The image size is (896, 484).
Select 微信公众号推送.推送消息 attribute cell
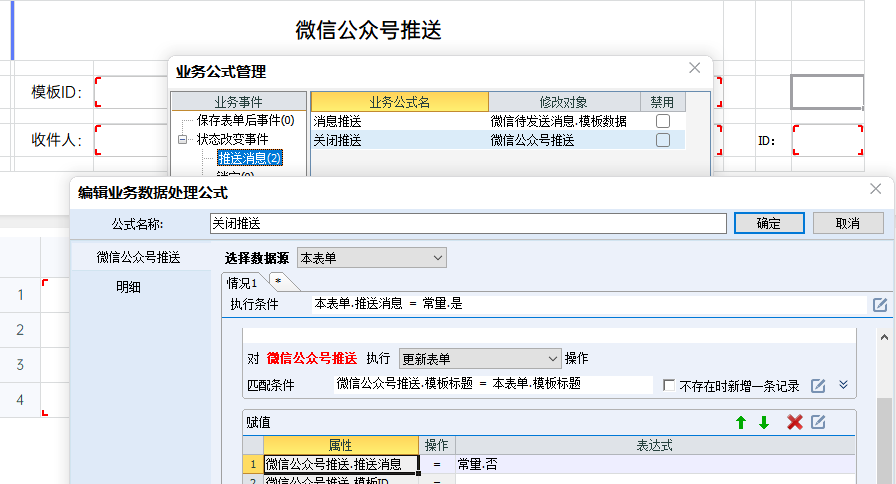(x=341, y=464)
